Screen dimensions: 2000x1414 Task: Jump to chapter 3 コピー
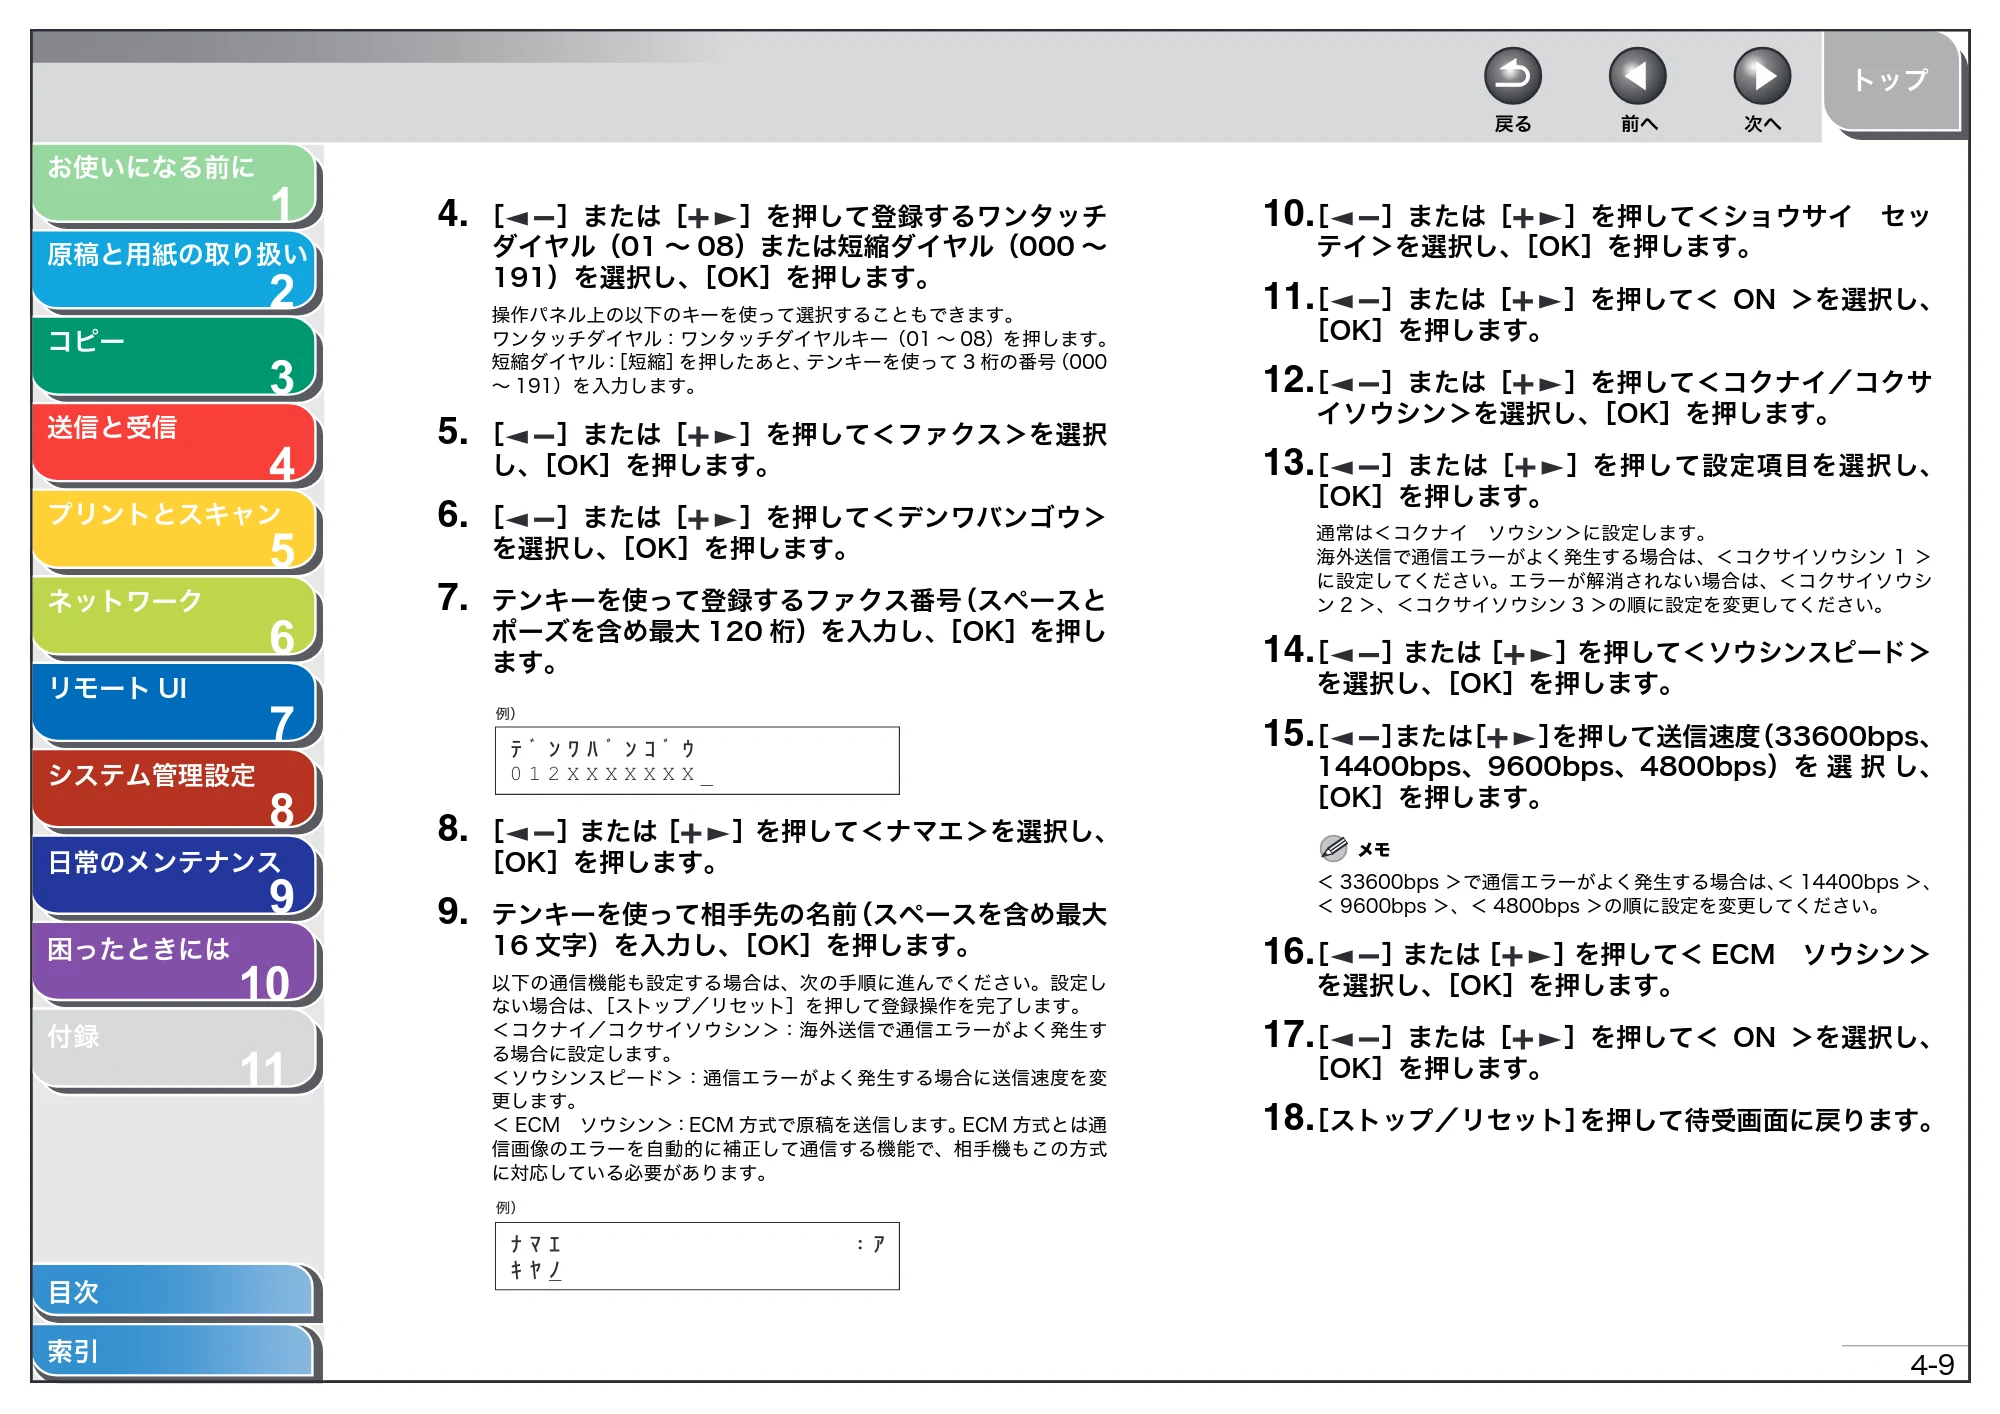(175, 357)
